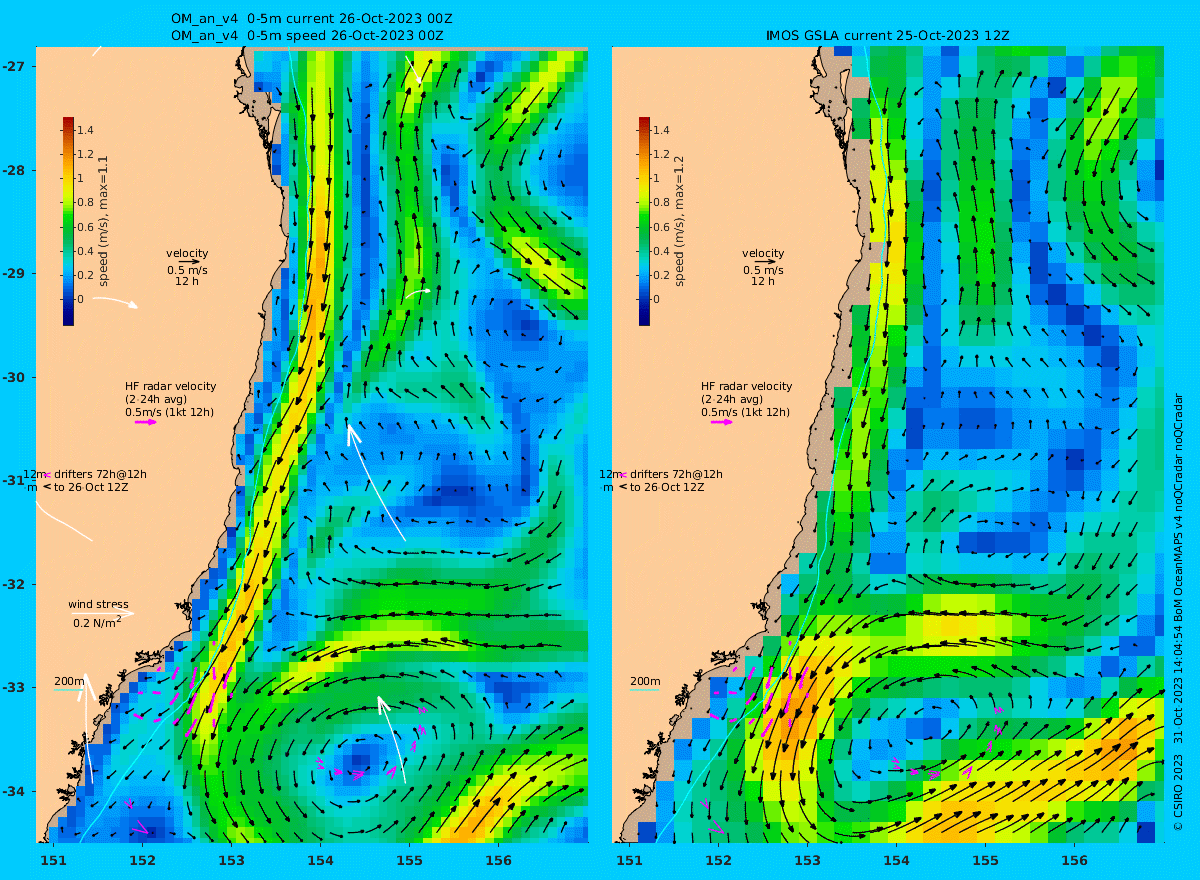Click the longitude label "153" under the left panel
Viewport: 1200px width, 880px height.
[x=231, y=860]
